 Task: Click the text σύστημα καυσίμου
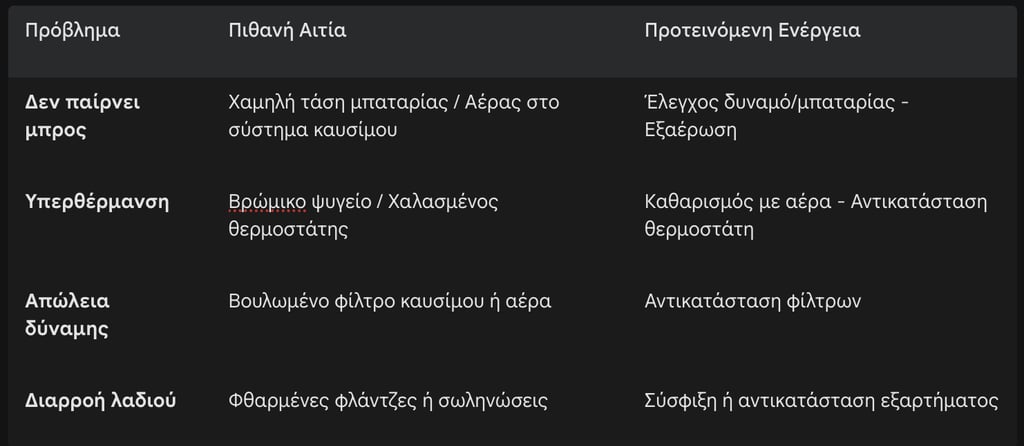(x=313, y=130)
